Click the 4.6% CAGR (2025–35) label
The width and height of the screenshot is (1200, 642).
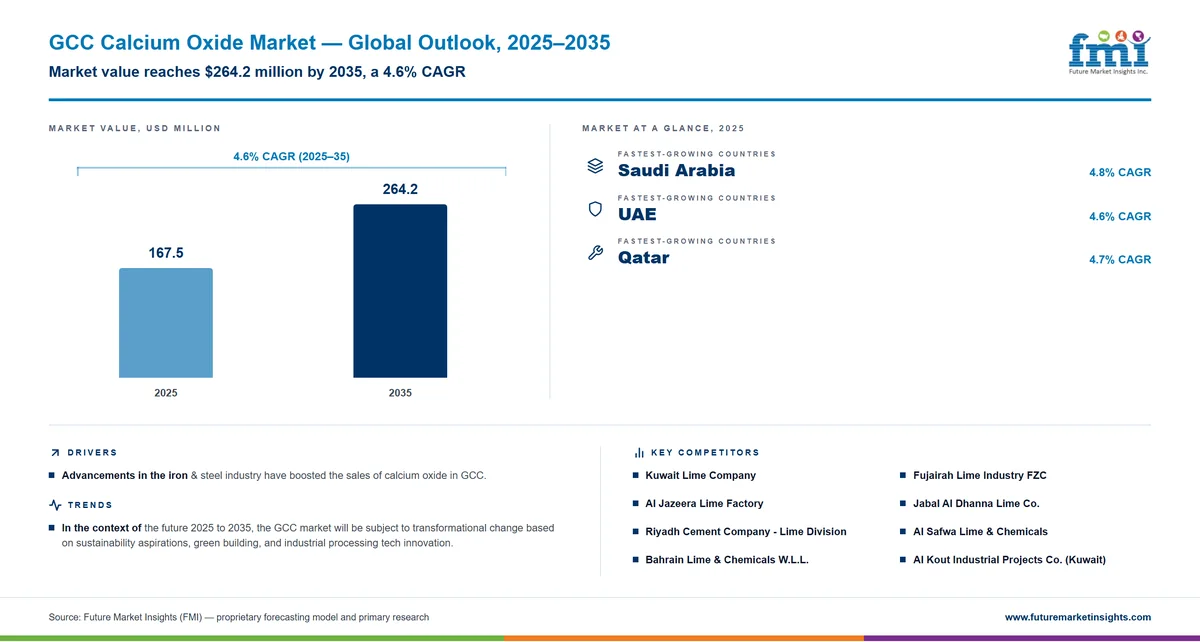(291, 157)
